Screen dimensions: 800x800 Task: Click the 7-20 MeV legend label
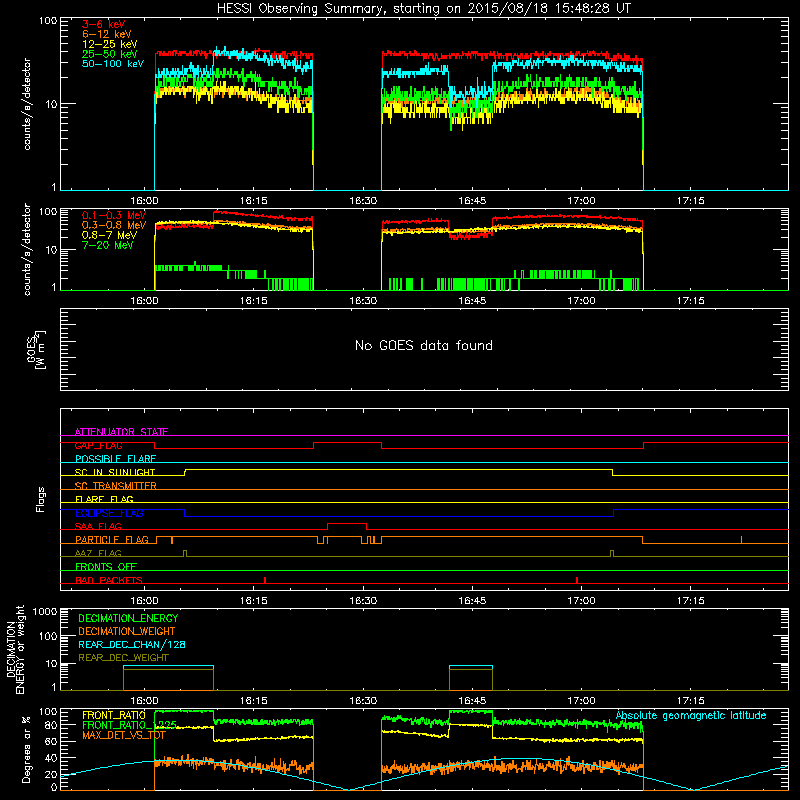click(x=107, y=245)
